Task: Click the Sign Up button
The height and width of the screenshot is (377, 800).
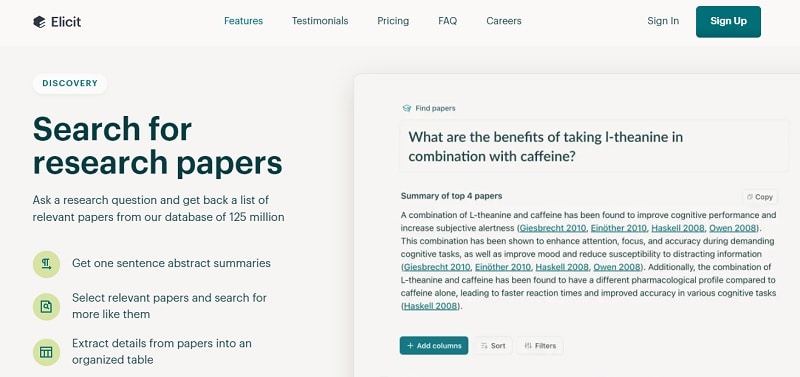Action: click(x=728, y=21)
